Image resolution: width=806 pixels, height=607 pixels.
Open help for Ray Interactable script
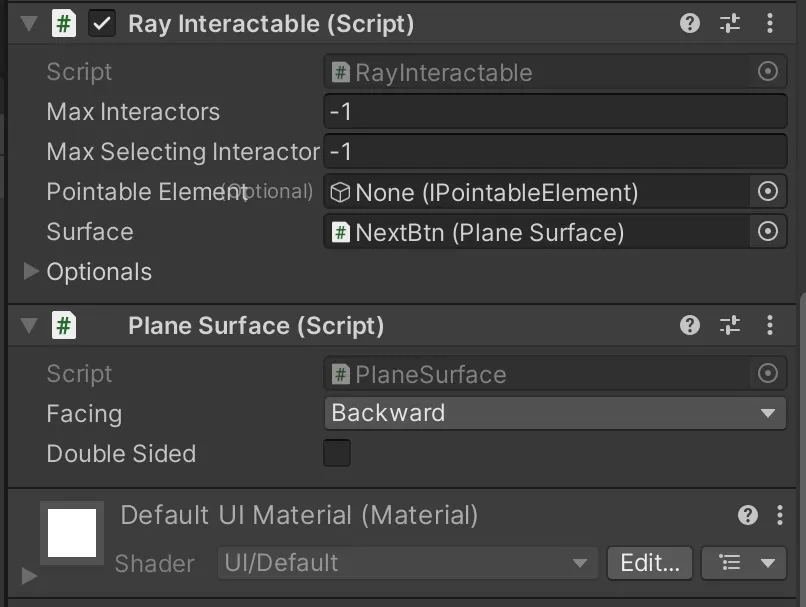point(690,23)
